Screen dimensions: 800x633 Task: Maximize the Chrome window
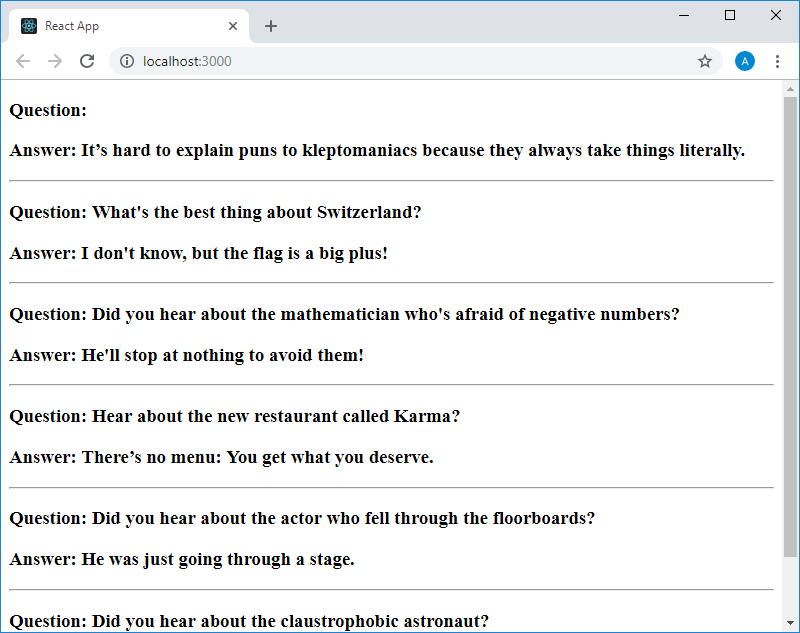[730, 15]
